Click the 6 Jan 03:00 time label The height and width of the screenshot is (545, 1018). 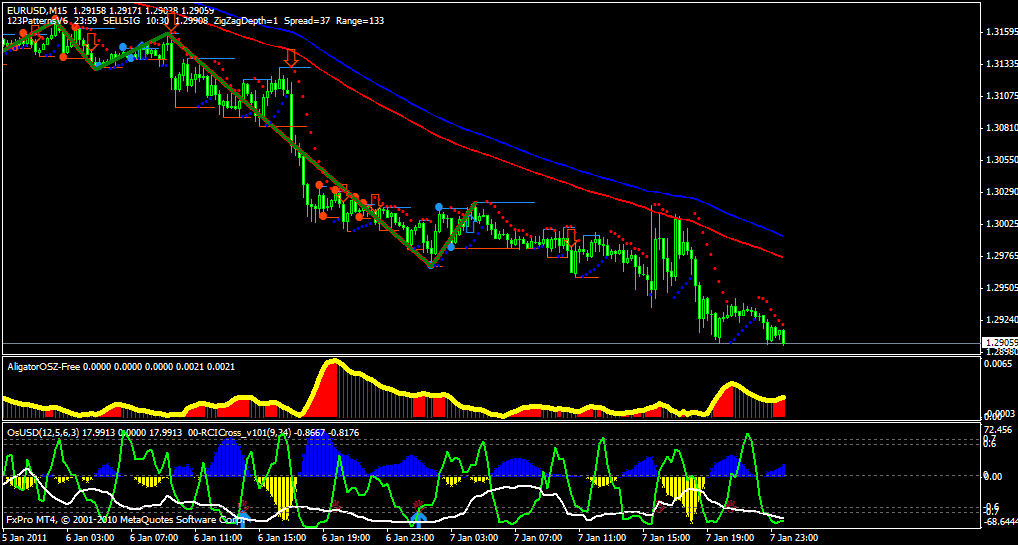90,538
